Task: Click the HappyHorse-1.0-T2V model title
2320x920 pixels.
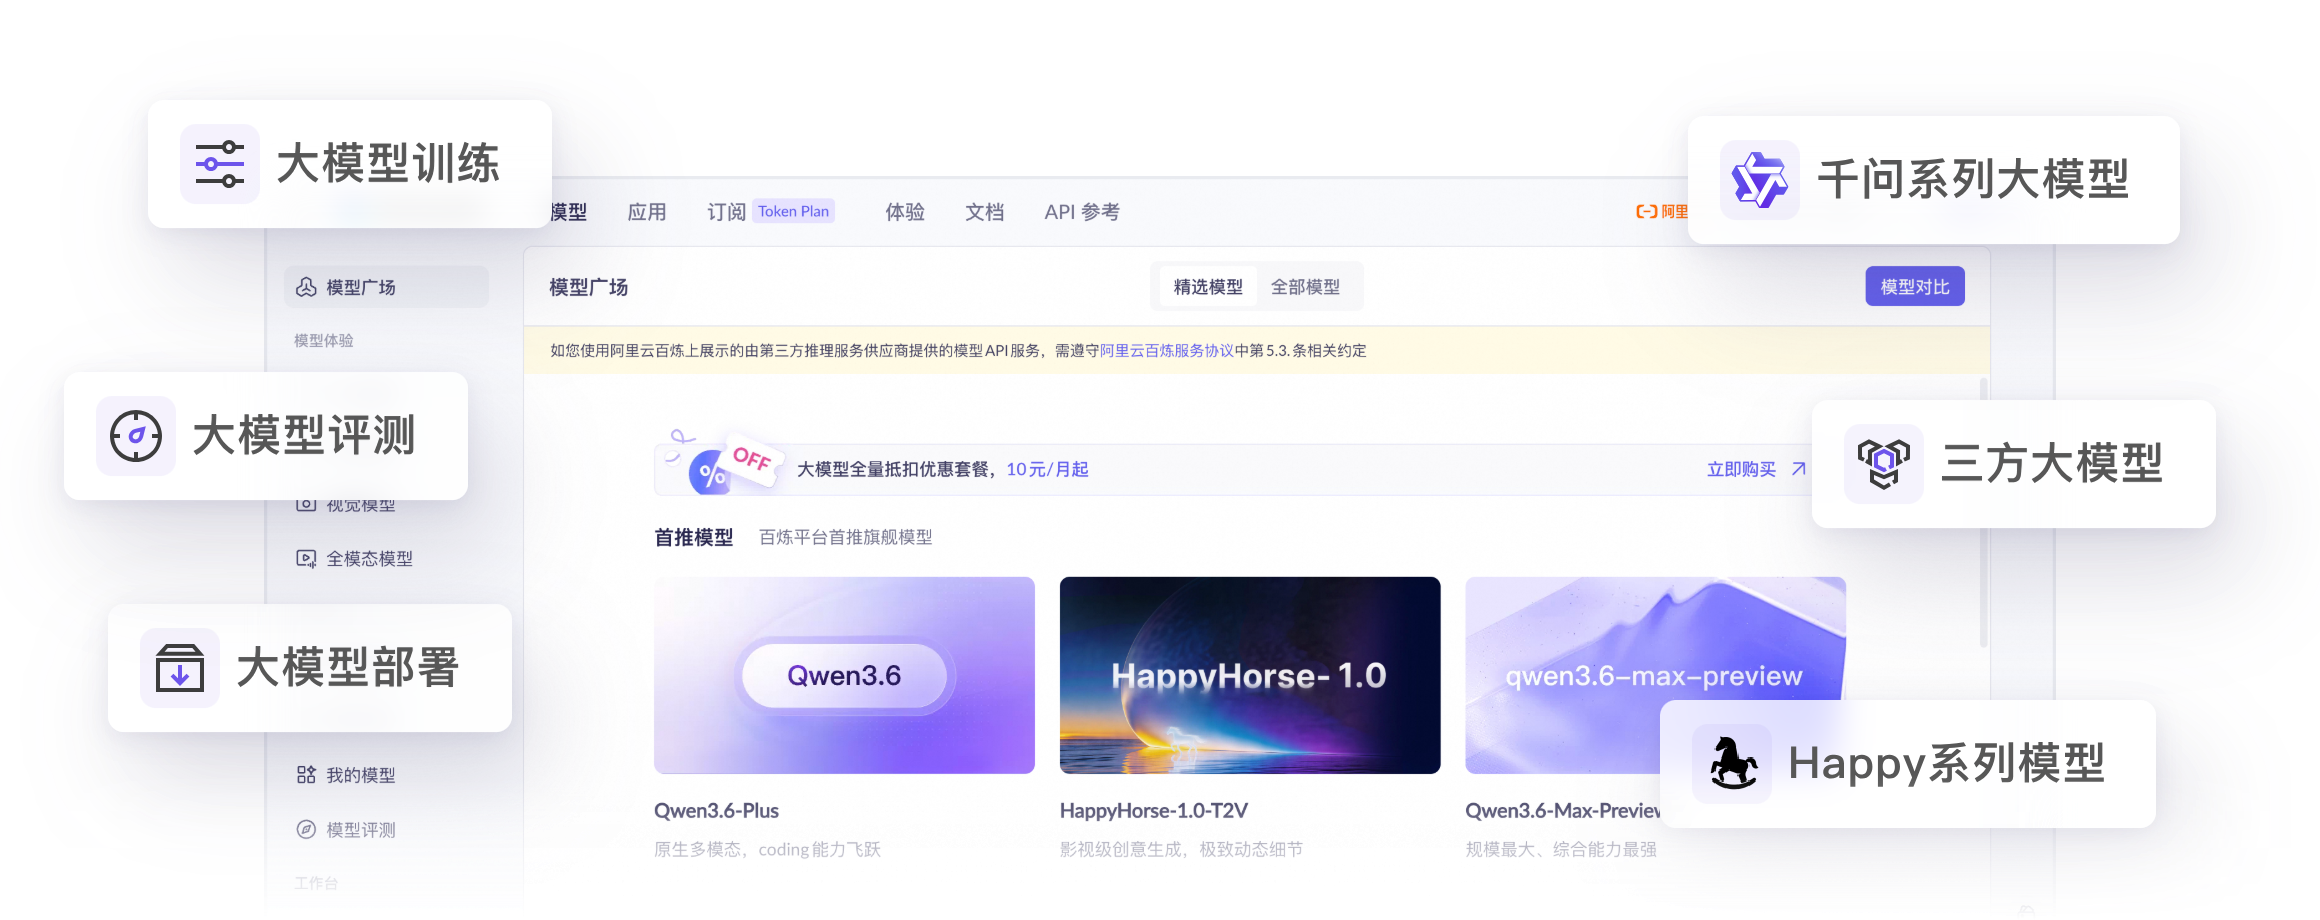Action: [1154, 811]
